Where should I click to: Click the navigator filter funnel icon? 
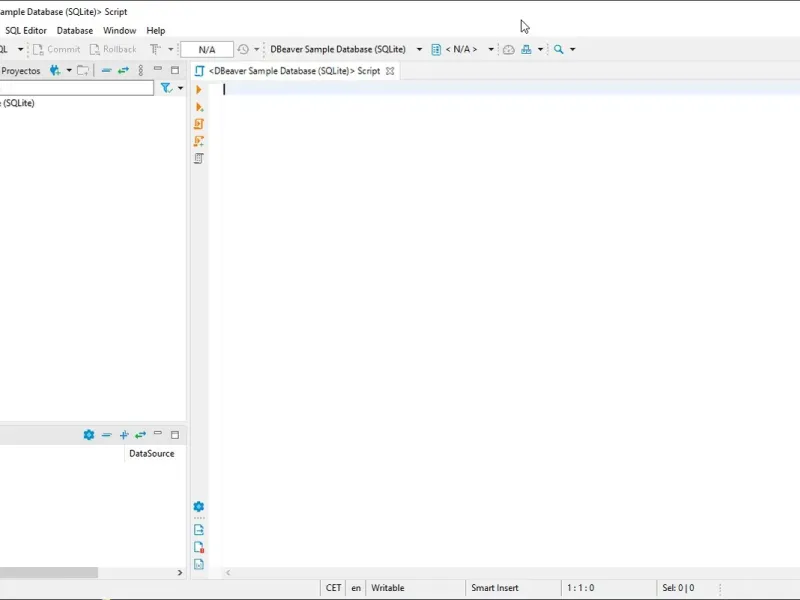pyautogui.click(x=166, y=88)
